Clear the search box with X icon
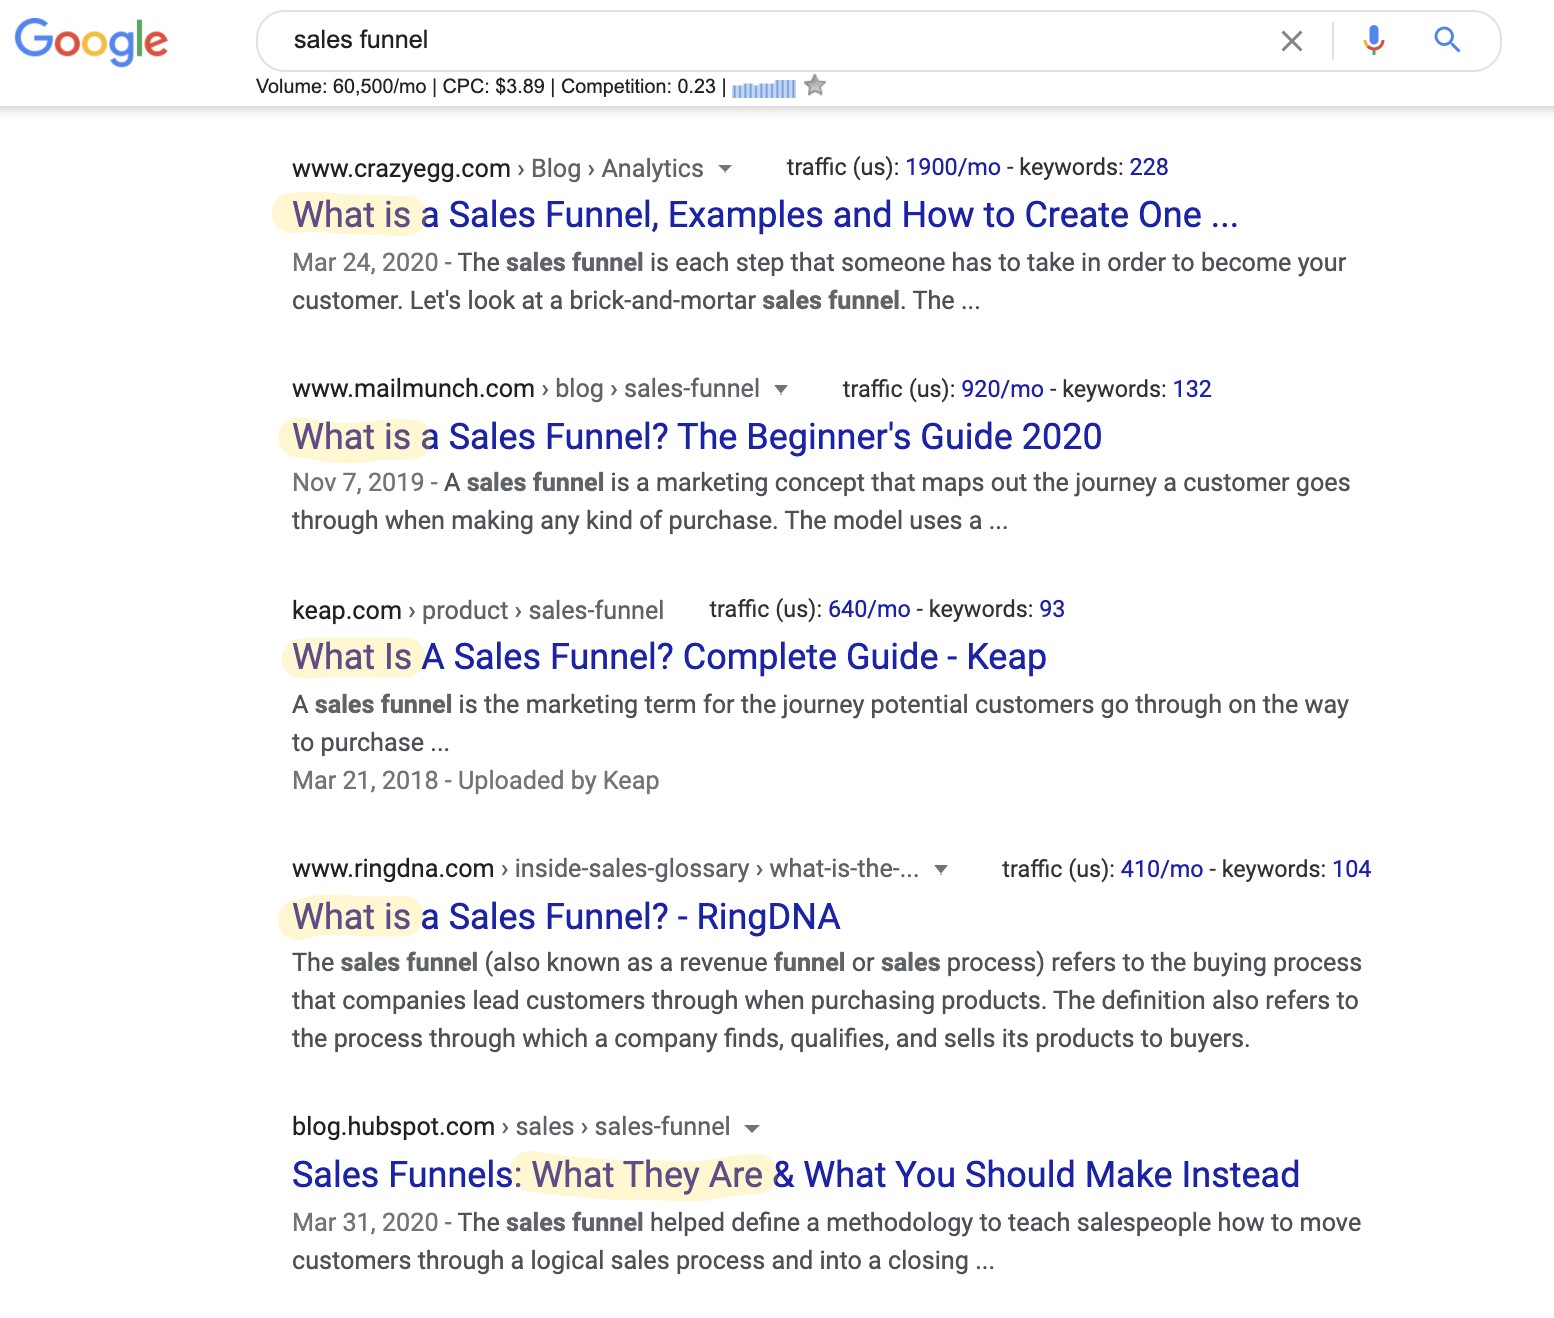The image size is (1554, 1318). pyautogui.click(x=1292, y=41)
